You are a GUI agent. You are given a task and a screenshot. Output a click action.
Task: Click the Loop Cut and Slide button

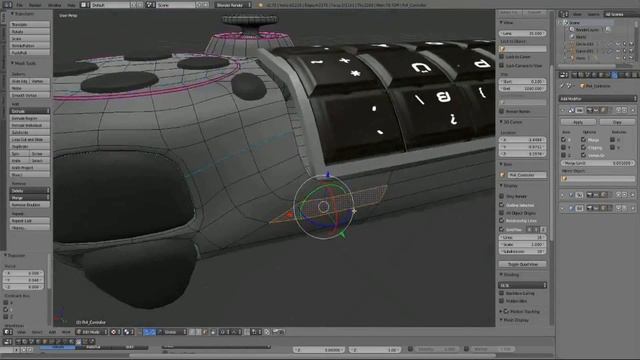pos(30,139)
